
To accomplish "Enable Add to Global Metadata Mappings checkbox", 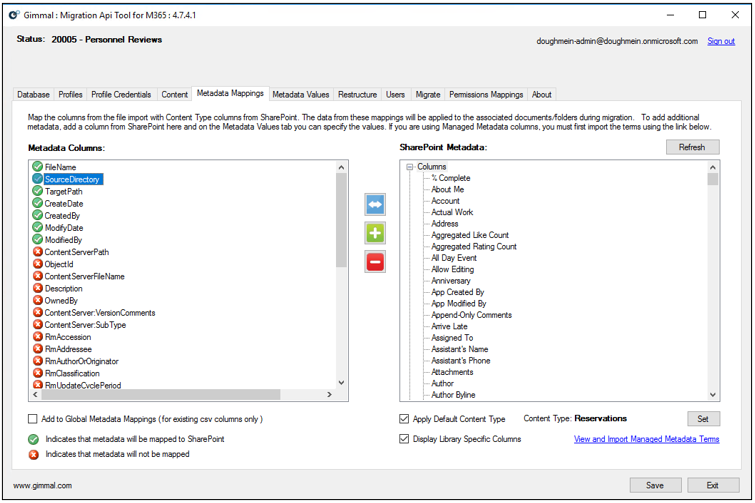I will tap(33, 419).
